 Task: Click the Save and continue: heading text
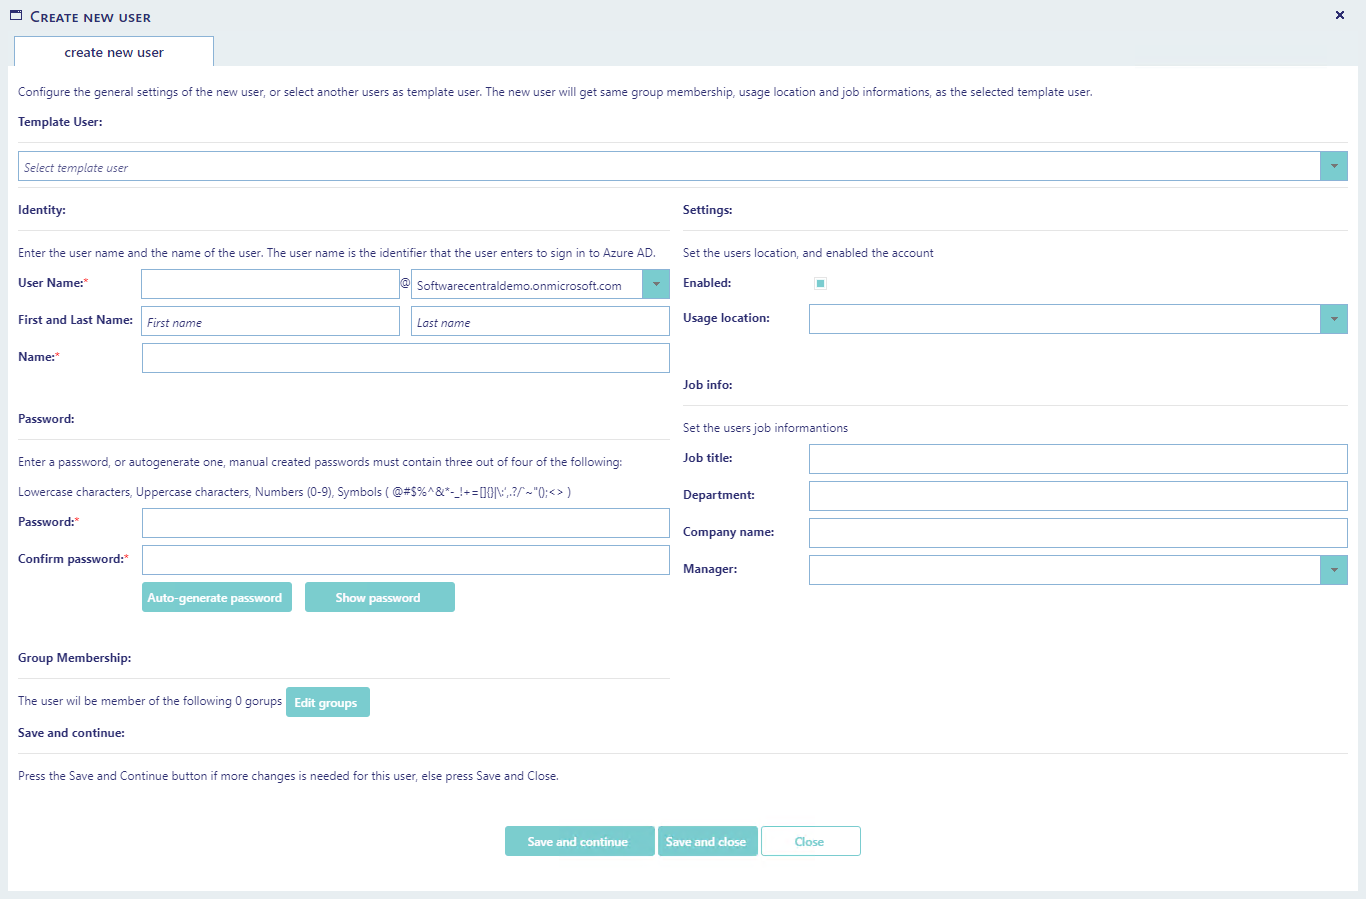[x=71, y=733]
